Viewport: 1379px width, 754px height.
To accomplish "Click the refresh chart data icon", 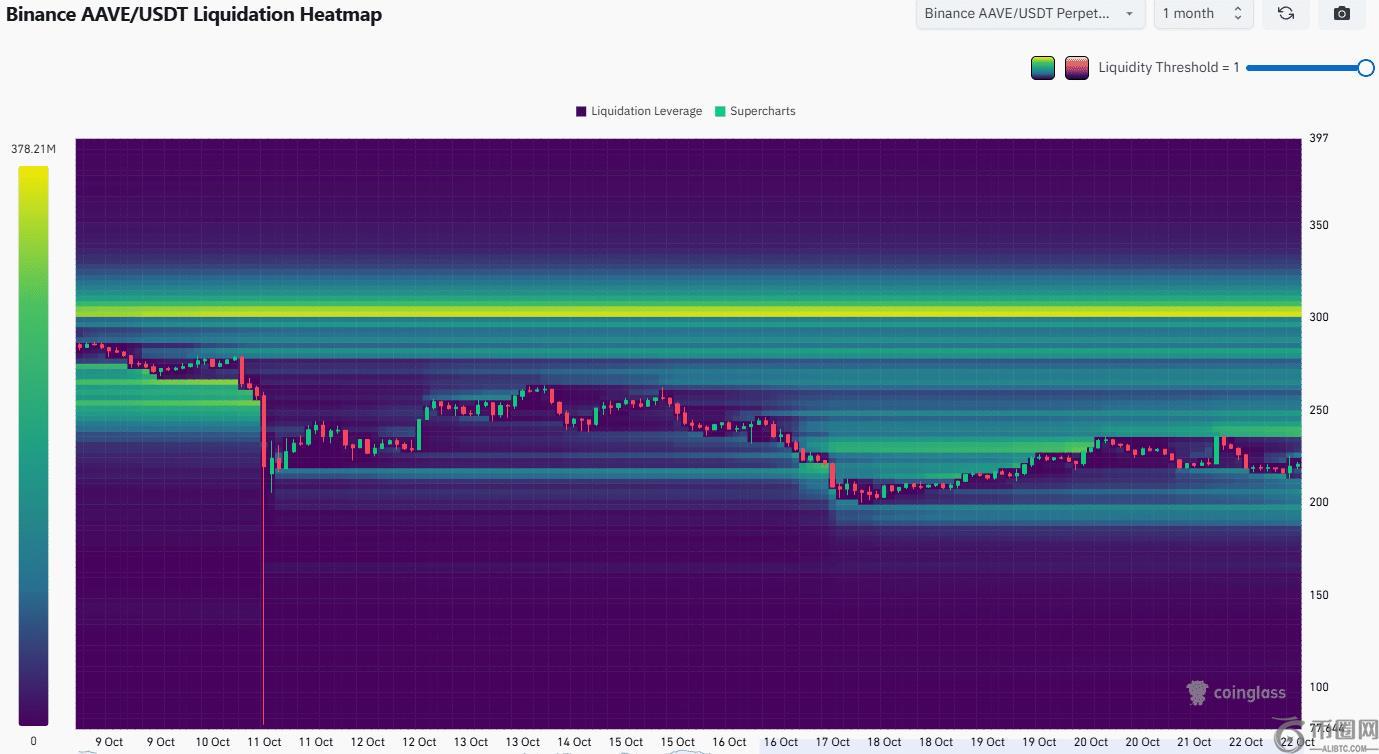I will (1286, 14).
